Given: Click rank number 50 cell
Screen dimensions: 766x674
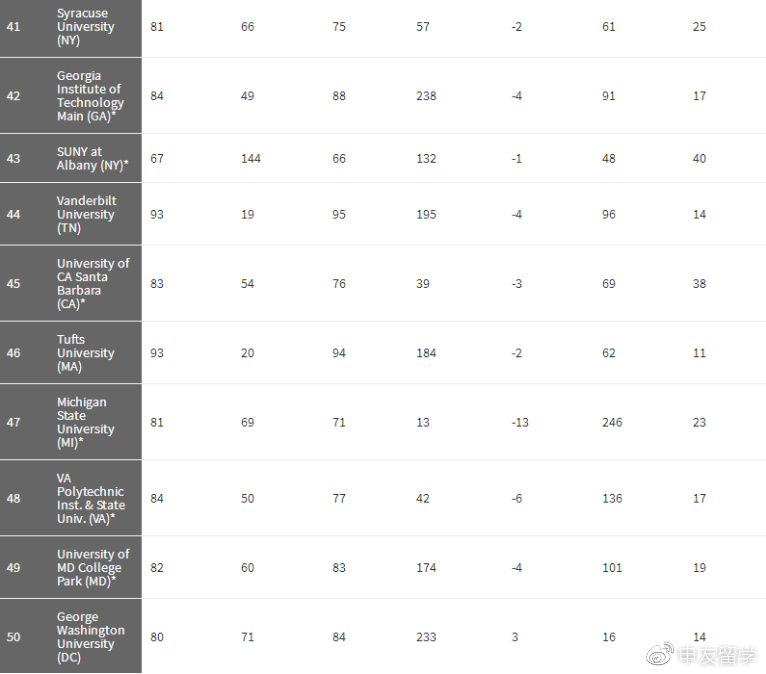Looking at the screenshot, I should point(14,637).
